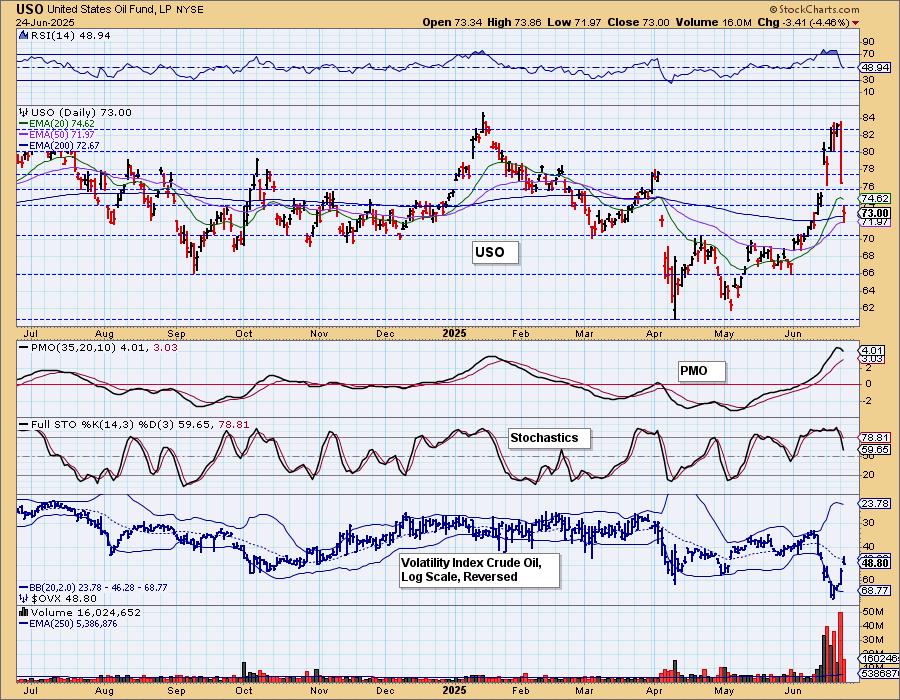Click the 59.65 stochastic axis tag
The image size is (900, 700).
[x=875, y=450]
